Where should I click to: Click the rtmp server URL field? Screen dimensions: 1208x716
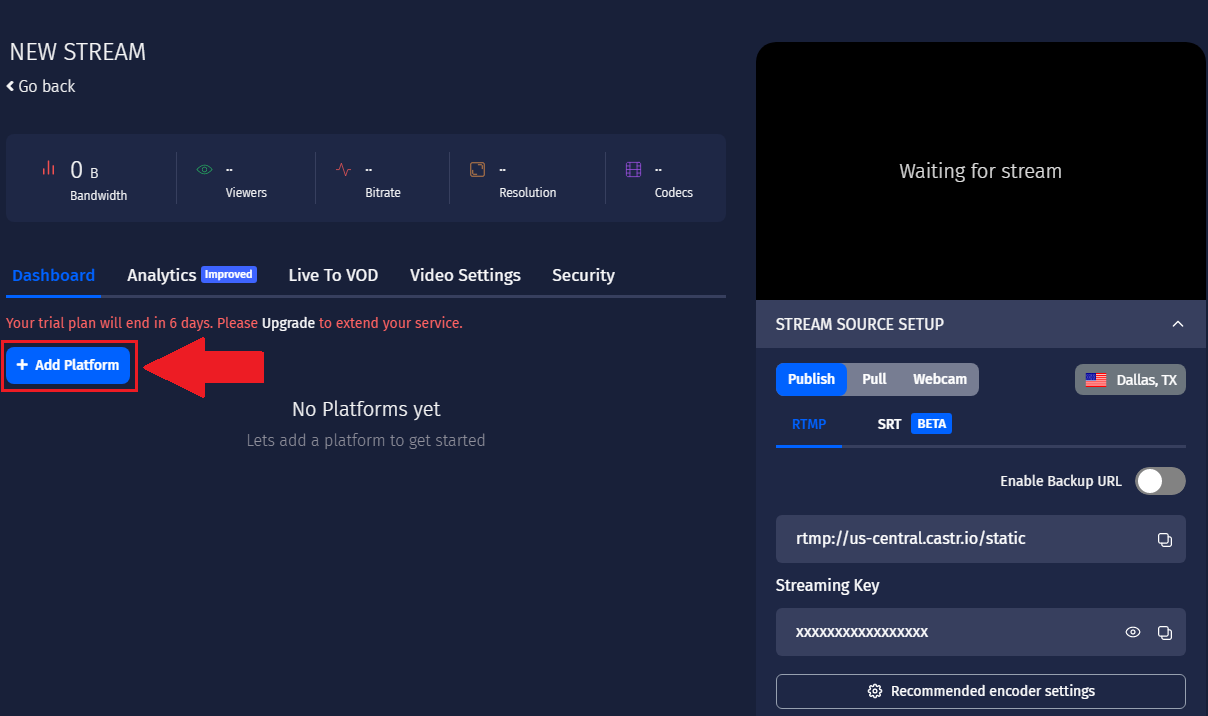coord(981,539)
